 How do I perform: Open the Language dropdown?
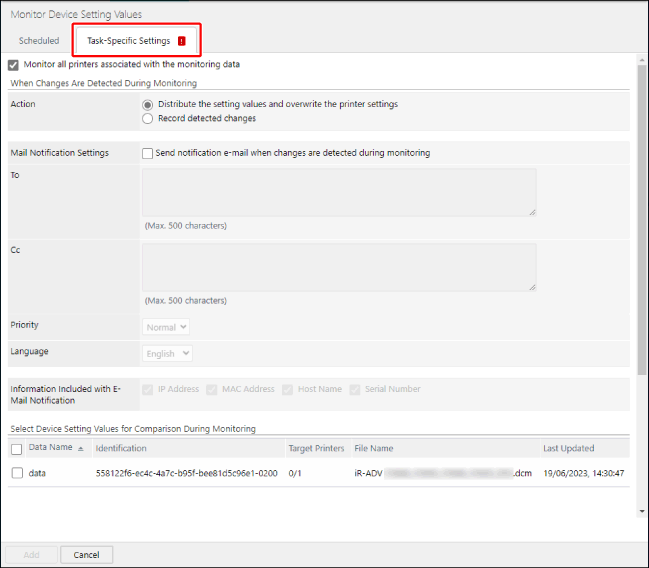click(x=167, y=353)
